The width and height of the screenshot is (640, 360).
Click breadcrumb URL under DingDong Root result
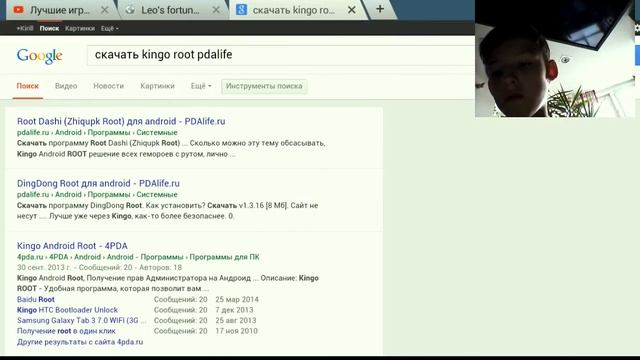97,194
